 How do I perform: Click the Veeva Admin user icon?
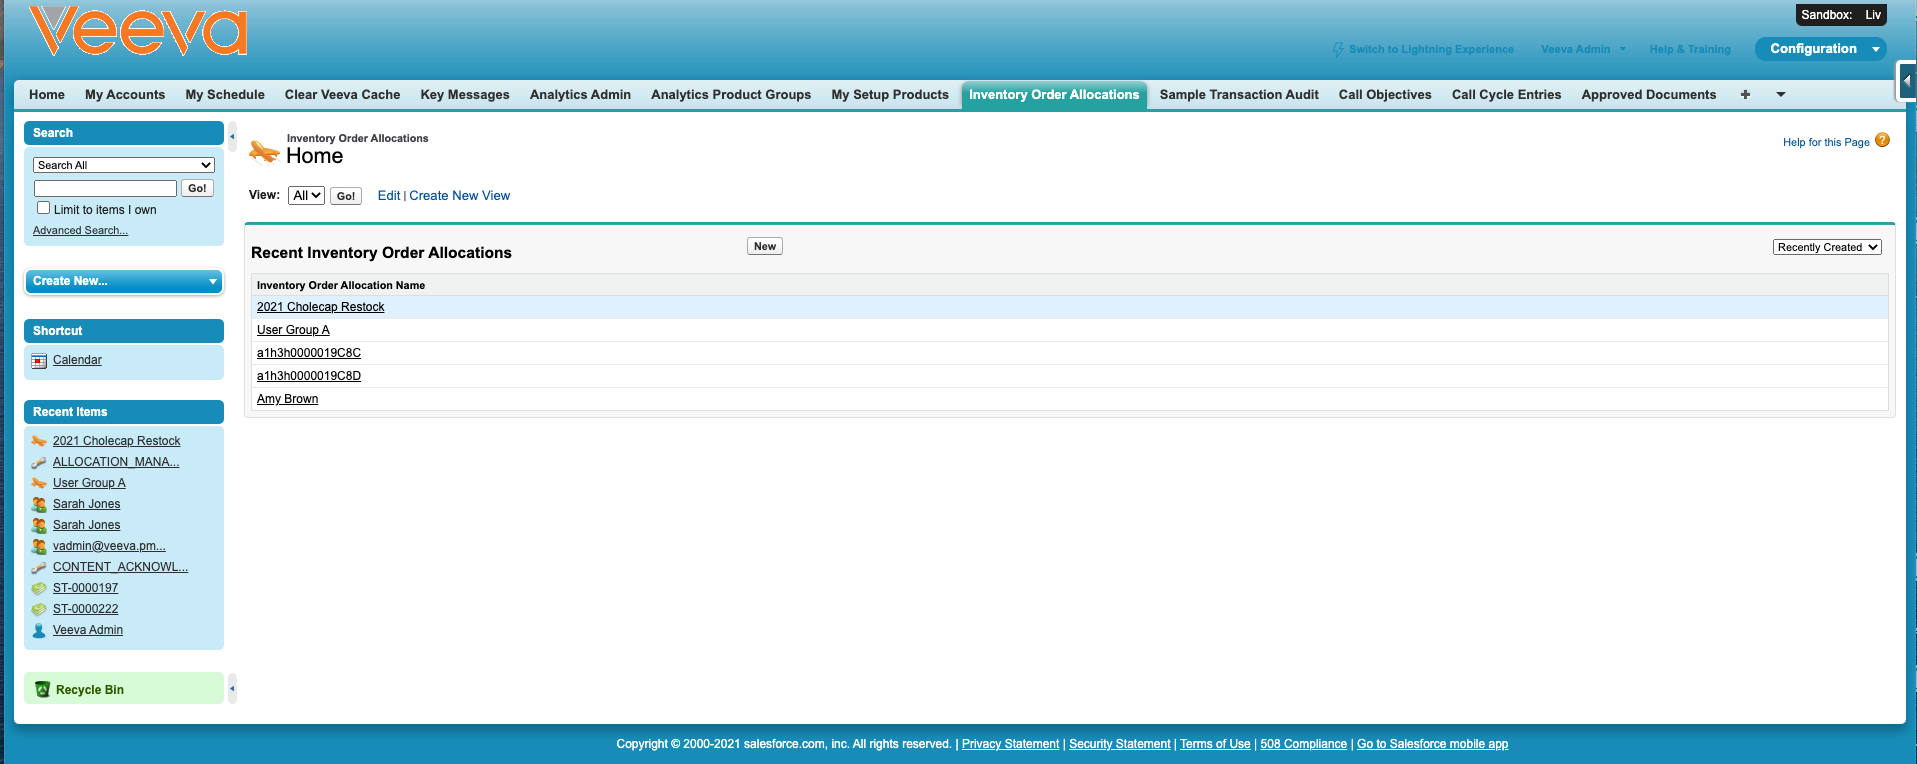[39, 631]
